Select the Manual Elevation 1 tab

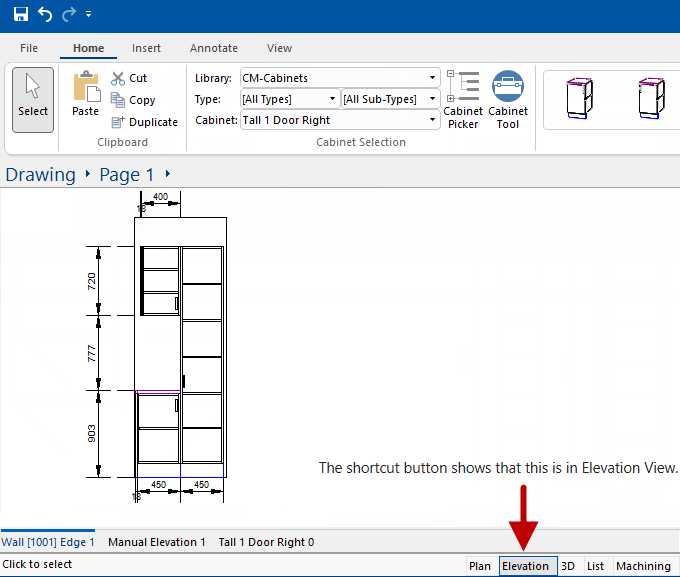point(157,542)
